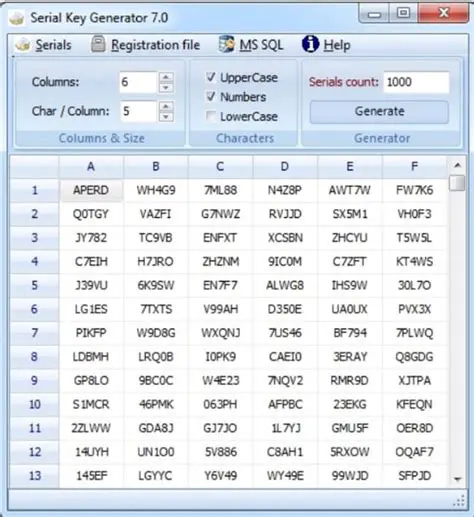Click cell D350E
The height and width of the screenshot is (517, 474).
tap(285, 309)
